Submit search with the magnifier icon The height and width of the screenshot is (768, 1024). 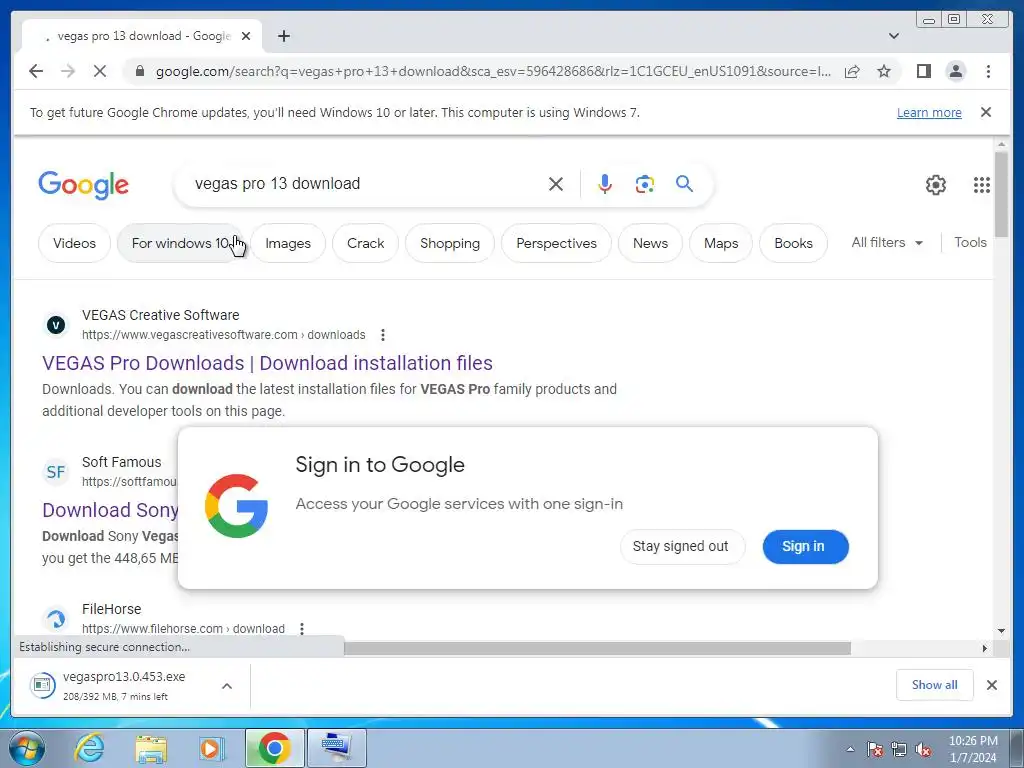[x=684, y=184]
